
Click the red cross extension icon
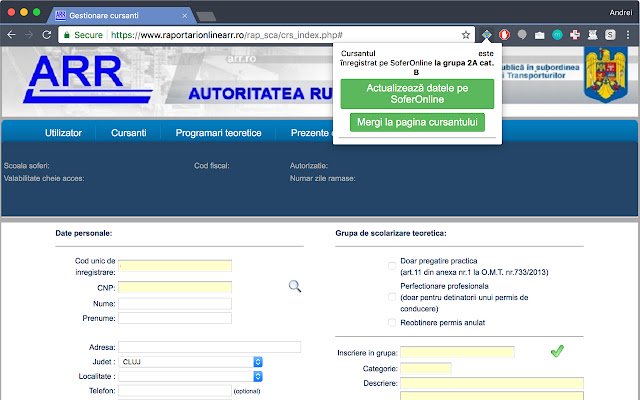[575, 35]
